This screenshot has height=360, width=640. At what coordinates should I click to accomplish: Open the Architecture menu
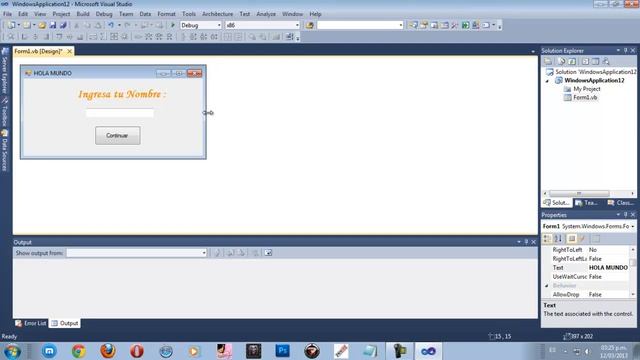tap(218, 14)
